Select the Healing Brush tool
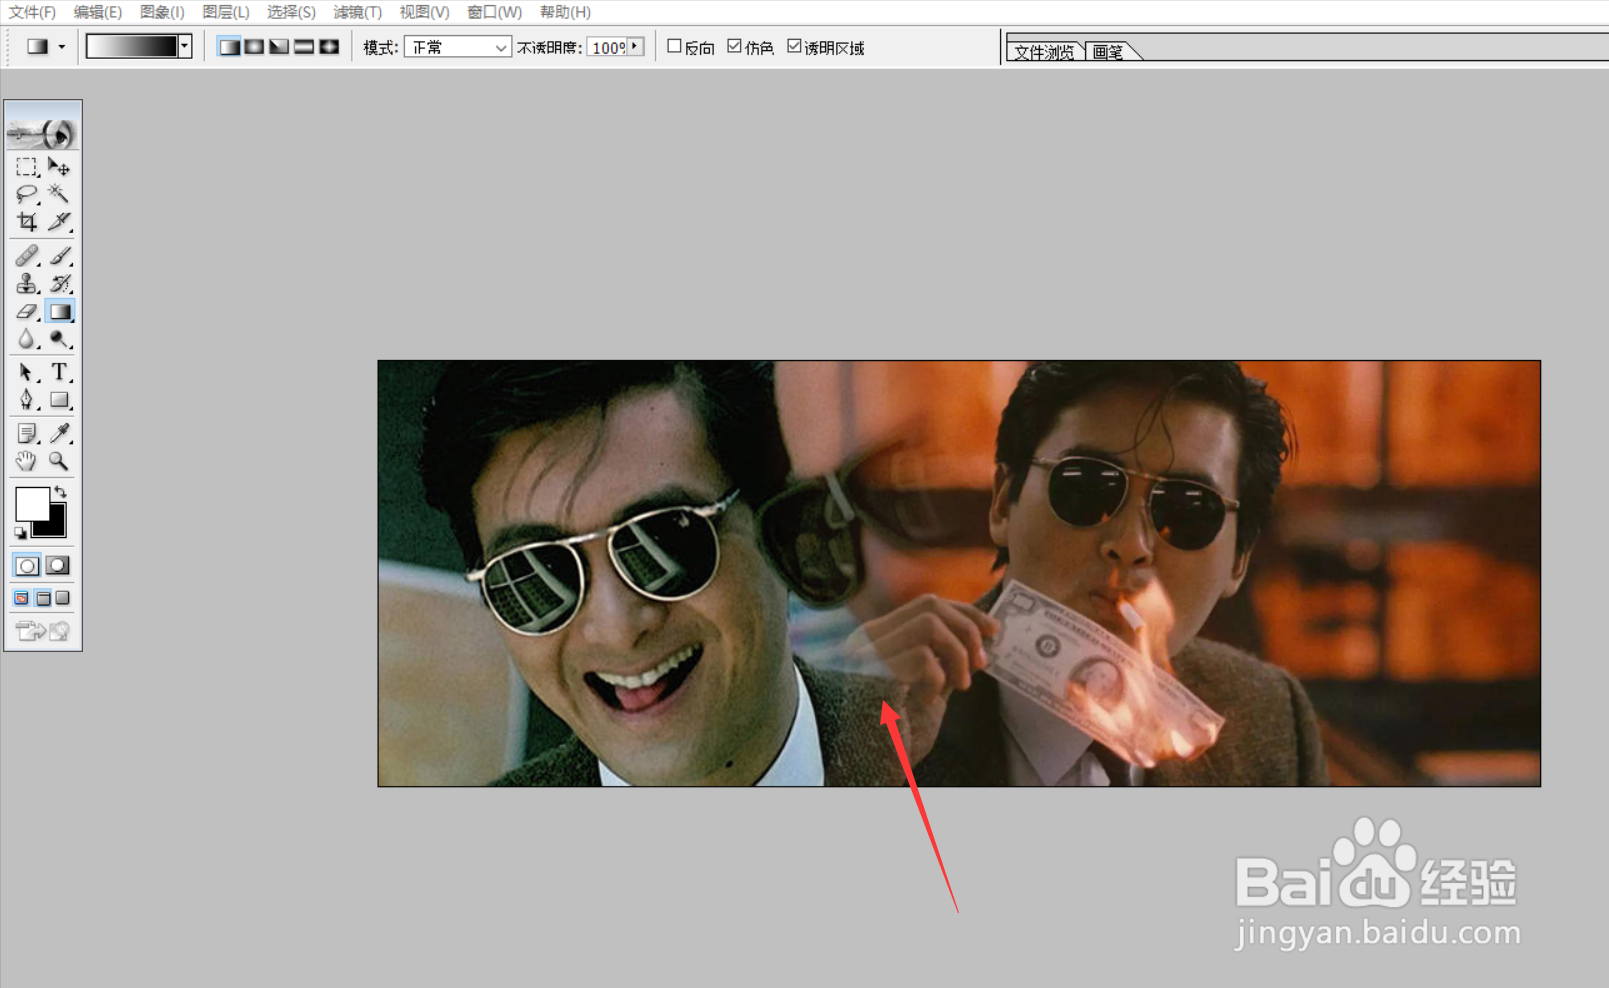 click(27, 256)
